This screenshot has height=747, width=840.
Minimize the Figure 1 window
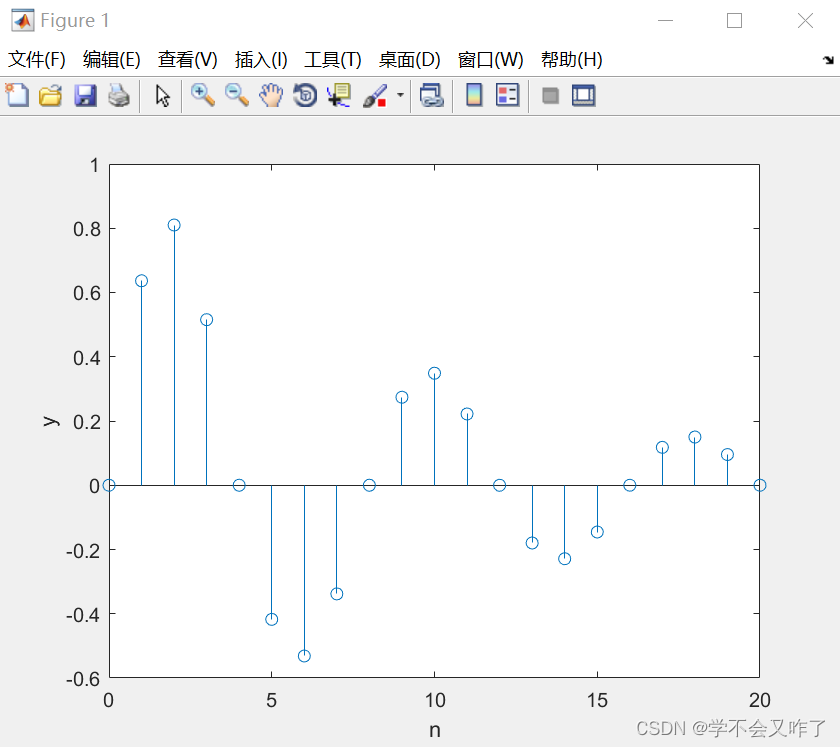(x=665, y=21)
